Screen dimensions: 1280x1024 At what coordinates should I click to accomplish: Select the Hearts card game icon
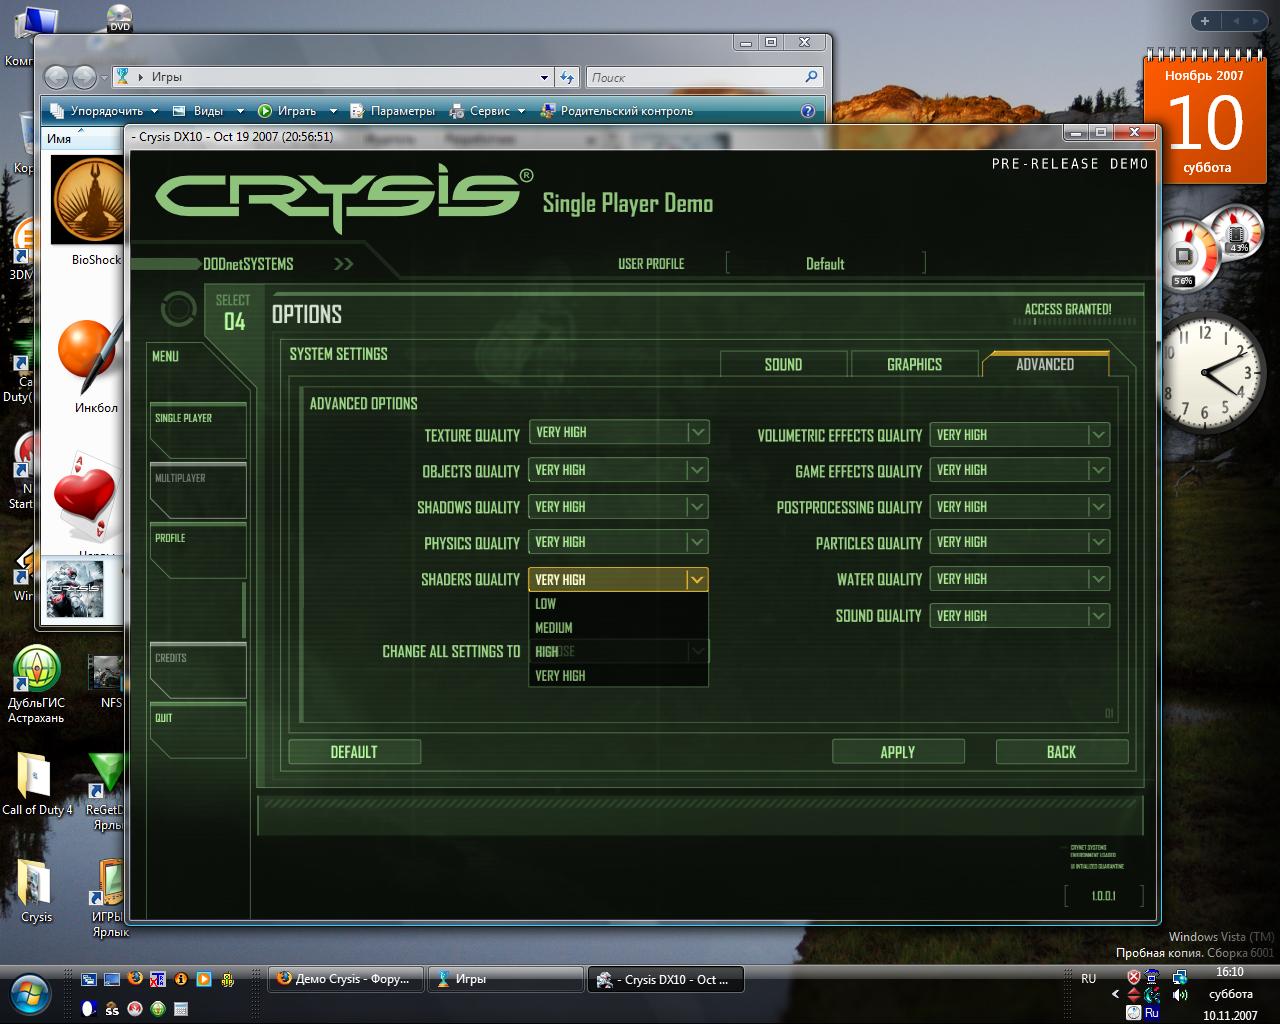pyautogui.click(x=86, y=497)
